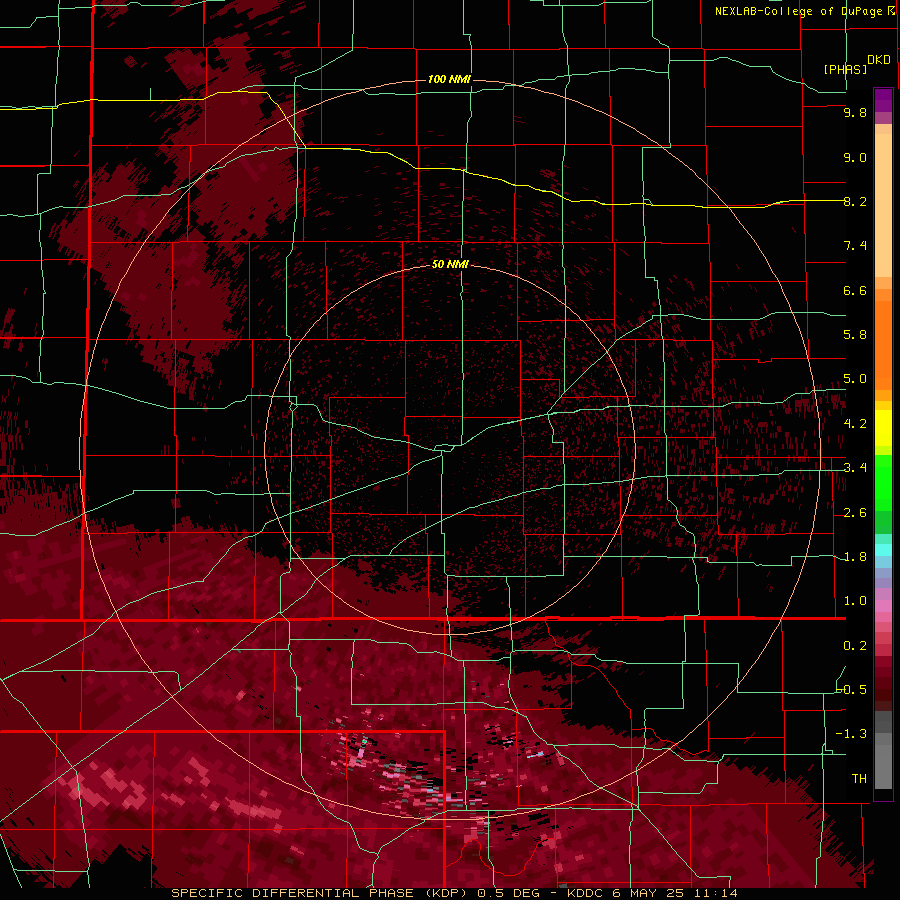Click the 6 MAY 25 11:14 timestamp

pos(673,893)
